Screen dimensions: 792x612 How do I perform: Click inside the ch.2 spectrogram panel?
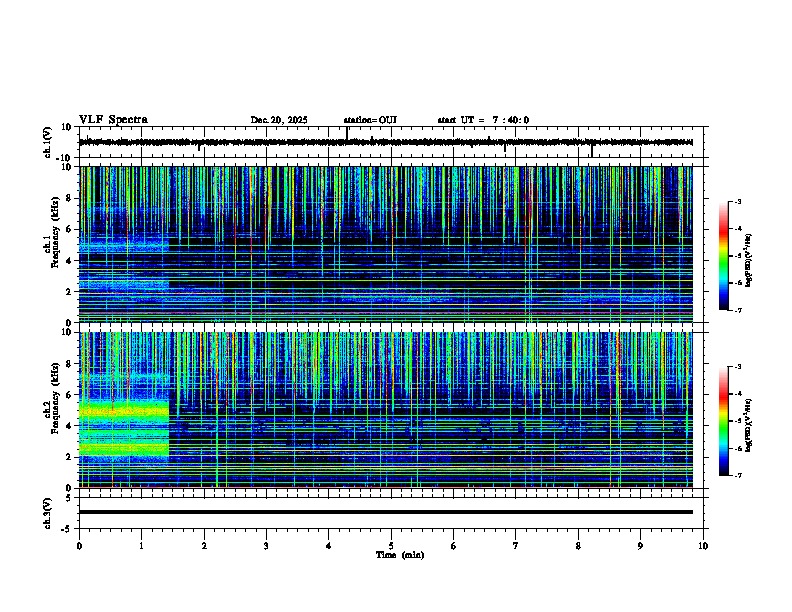tap(386, 410)
